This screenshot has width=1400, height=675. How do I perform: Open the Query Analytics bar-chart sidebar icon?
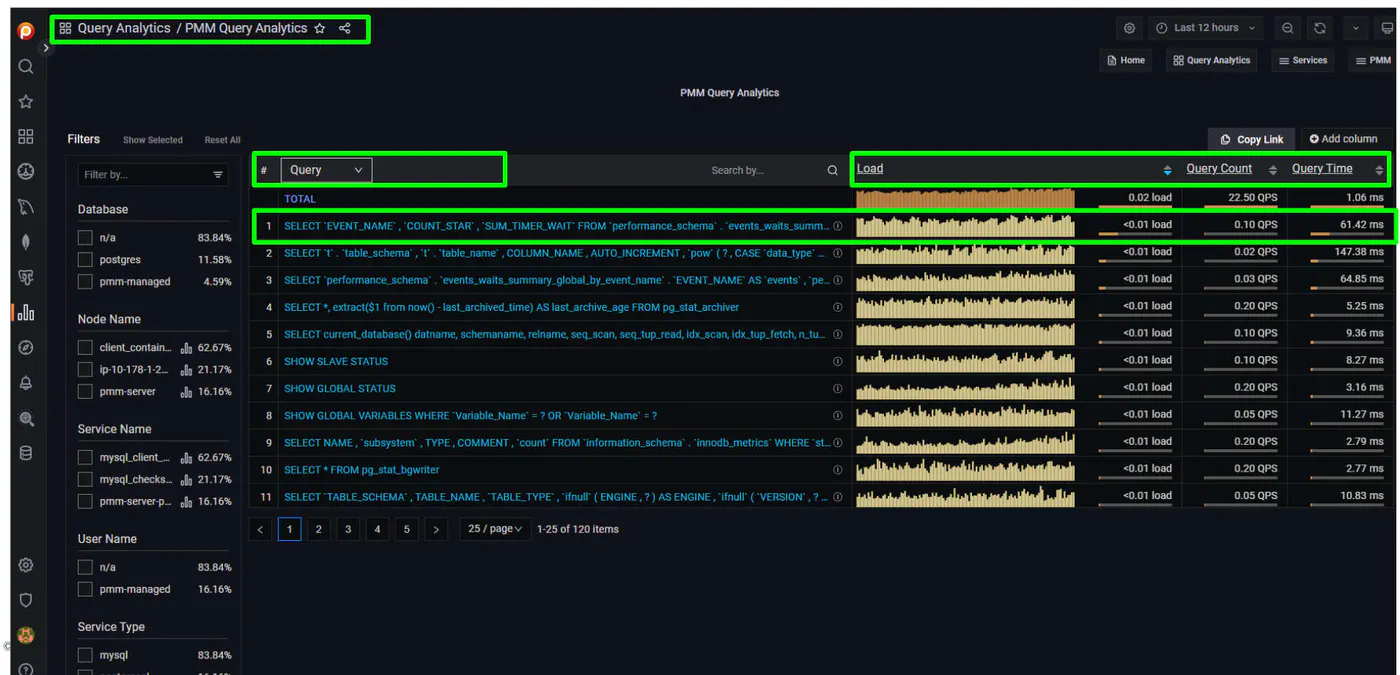tap(26, 313)
